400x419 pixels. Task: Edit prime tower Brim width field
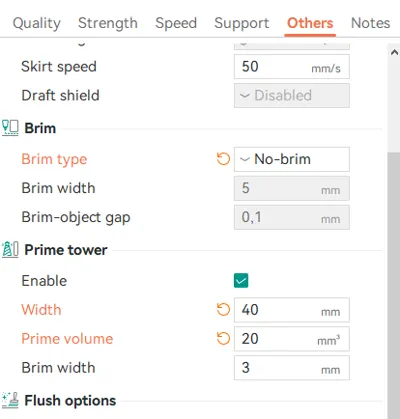click(292, 368)
